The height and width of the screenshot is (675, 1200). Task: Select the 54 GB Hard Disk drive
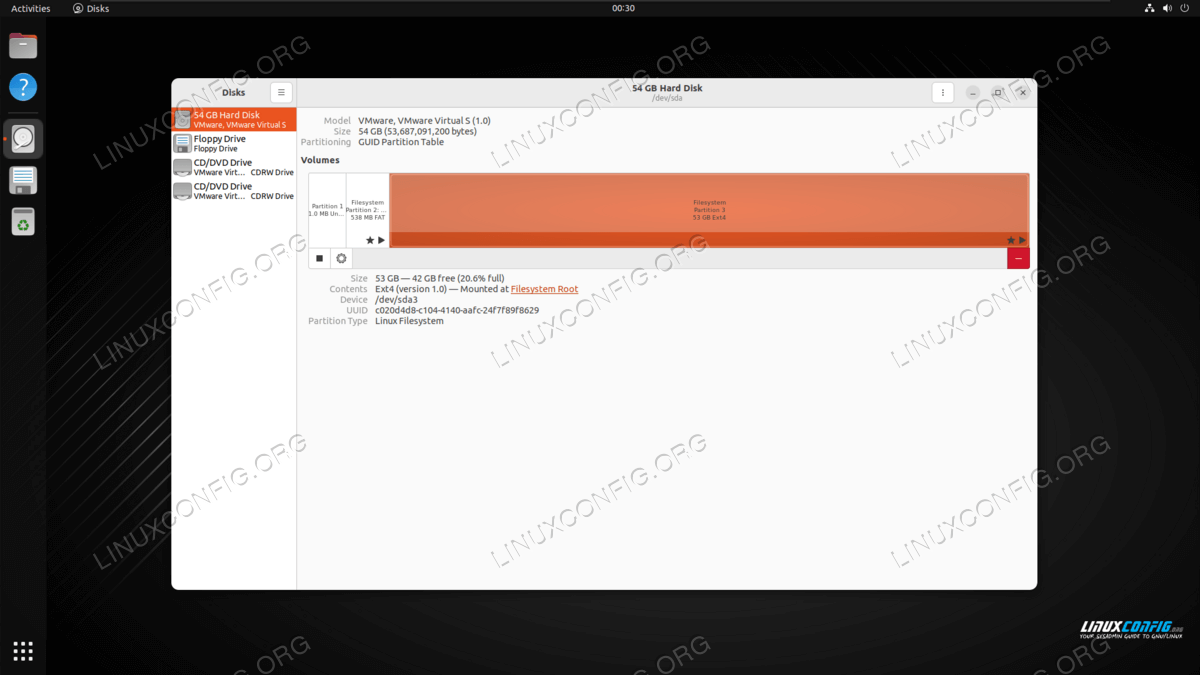pyautogui.click(x=234, y=120)
